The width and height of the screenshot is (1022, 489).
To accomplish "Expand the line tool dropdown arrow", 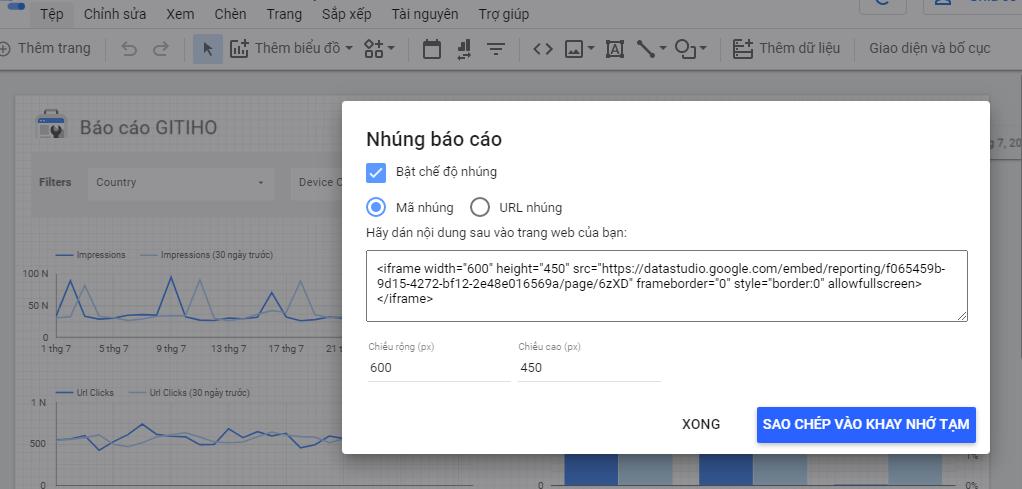I will coord(663,48).
